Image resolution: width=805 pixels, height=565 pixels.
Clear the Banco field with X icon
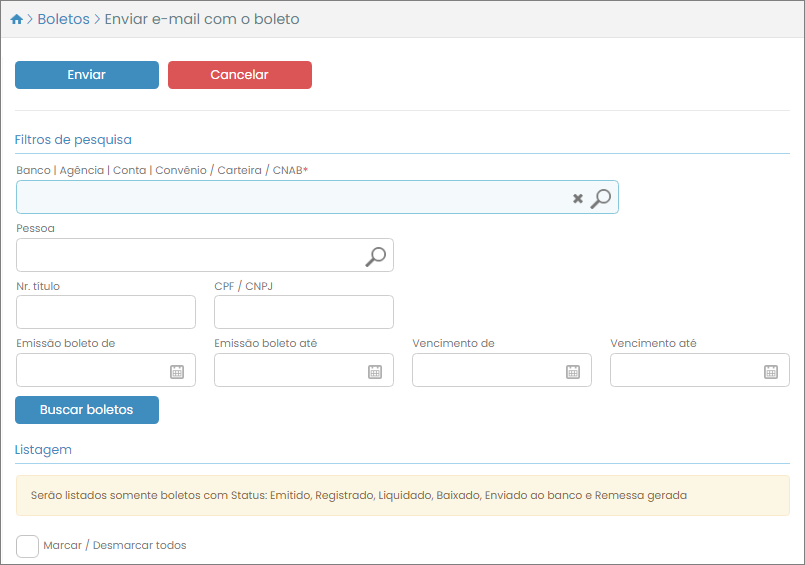tap(577, 199)
